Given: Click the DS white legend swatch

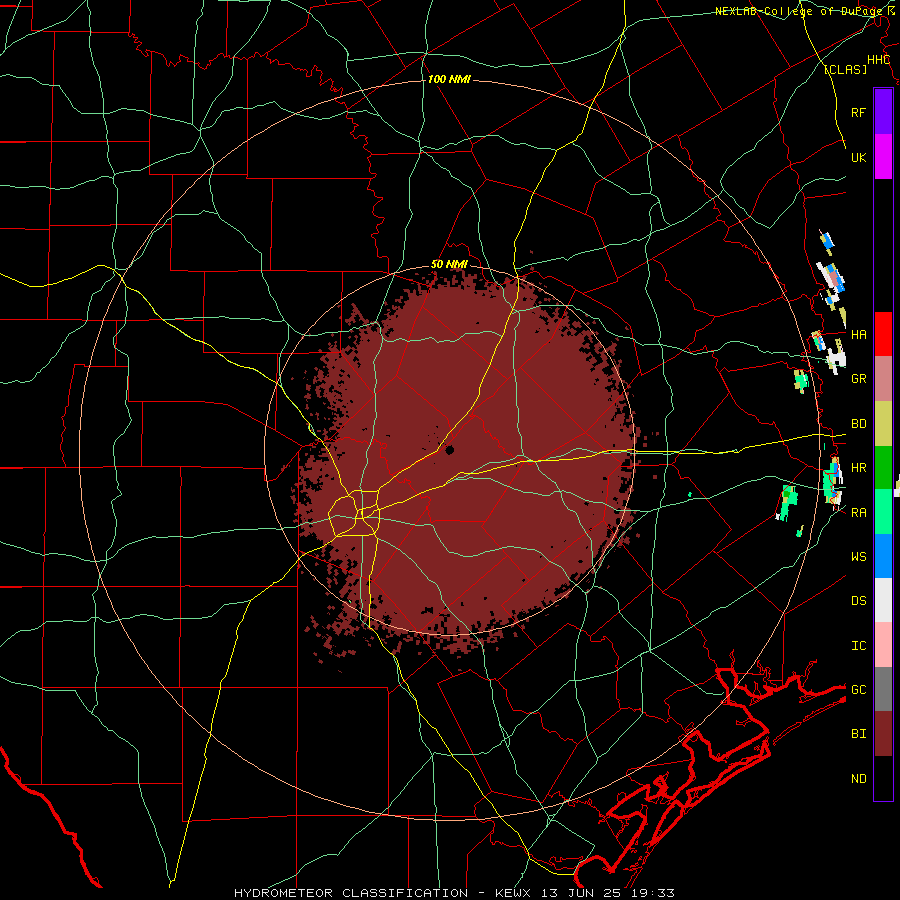Looking at the screenshot, I should (883, 600).
